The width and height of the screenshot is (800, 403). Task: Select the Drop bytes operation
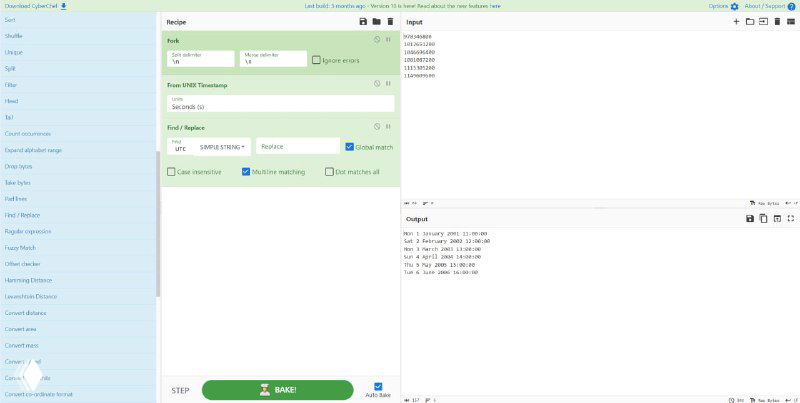click(78, 167)
